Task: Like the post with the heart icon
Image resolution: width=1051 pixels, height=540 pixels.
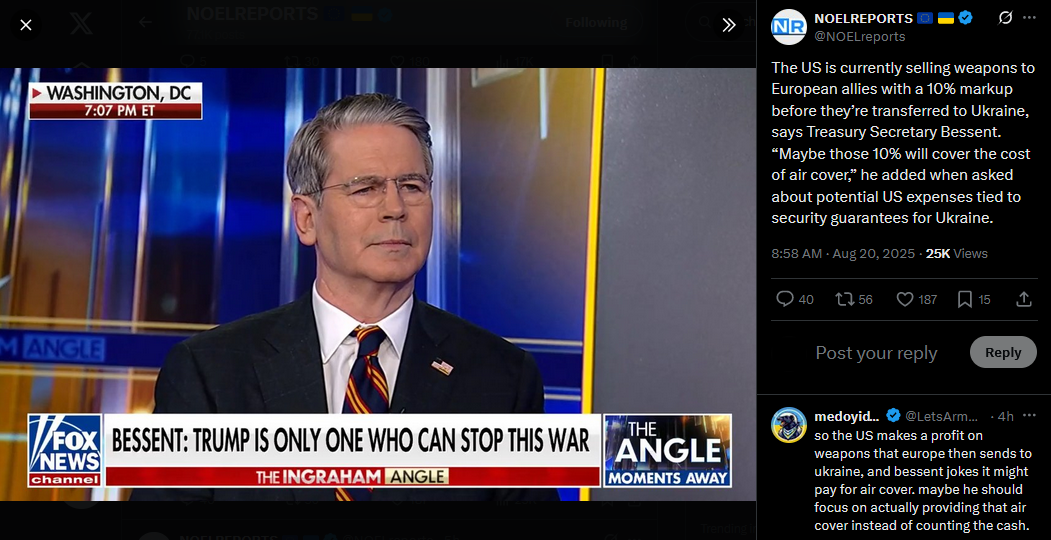Action: tap(916, 299)
